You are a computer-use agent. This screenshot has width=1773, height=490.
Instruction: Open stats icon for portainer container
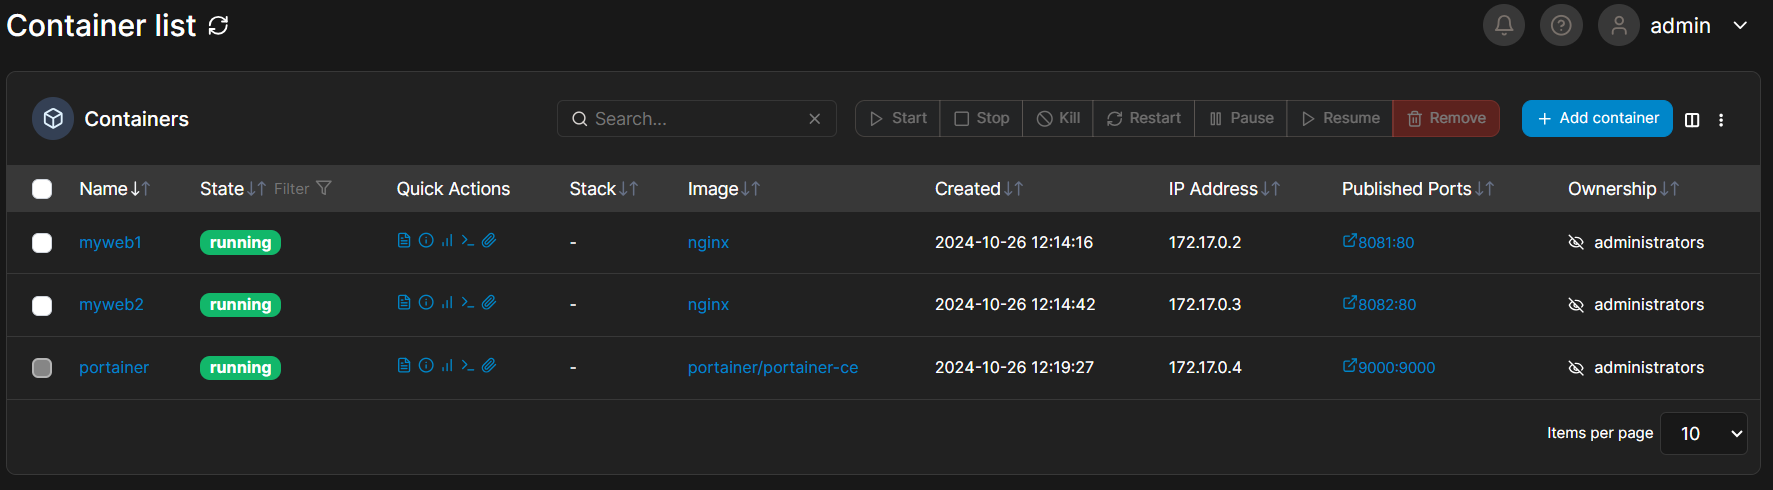click(447, 365)
